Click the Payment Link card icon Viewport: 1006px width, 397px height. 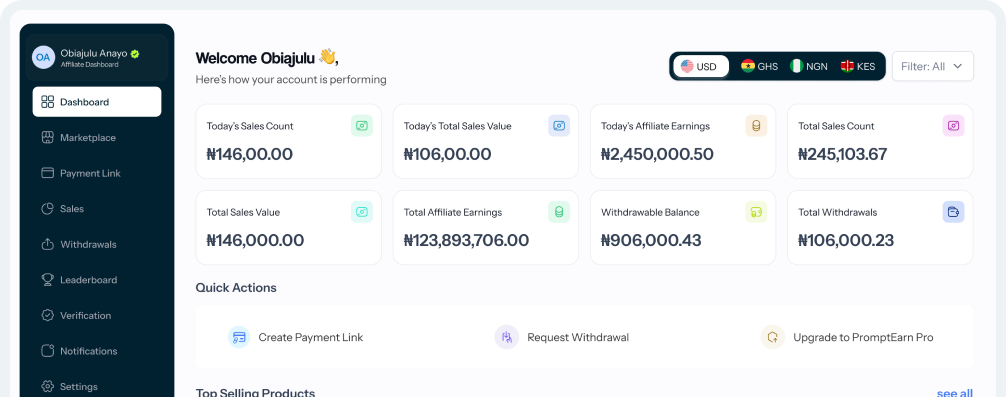[x=47, y=173]
